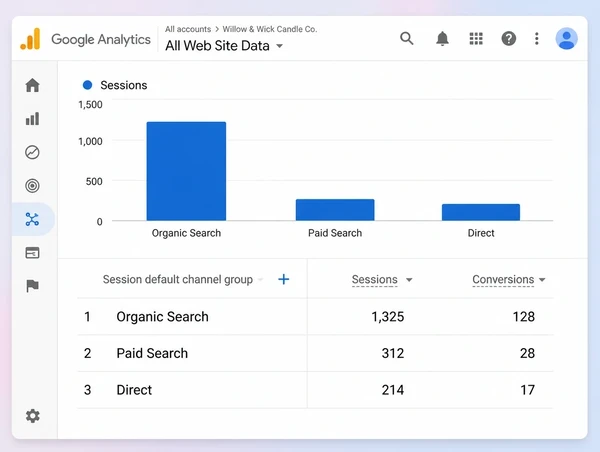Select the Paid Search table row name

coord(152,353)
